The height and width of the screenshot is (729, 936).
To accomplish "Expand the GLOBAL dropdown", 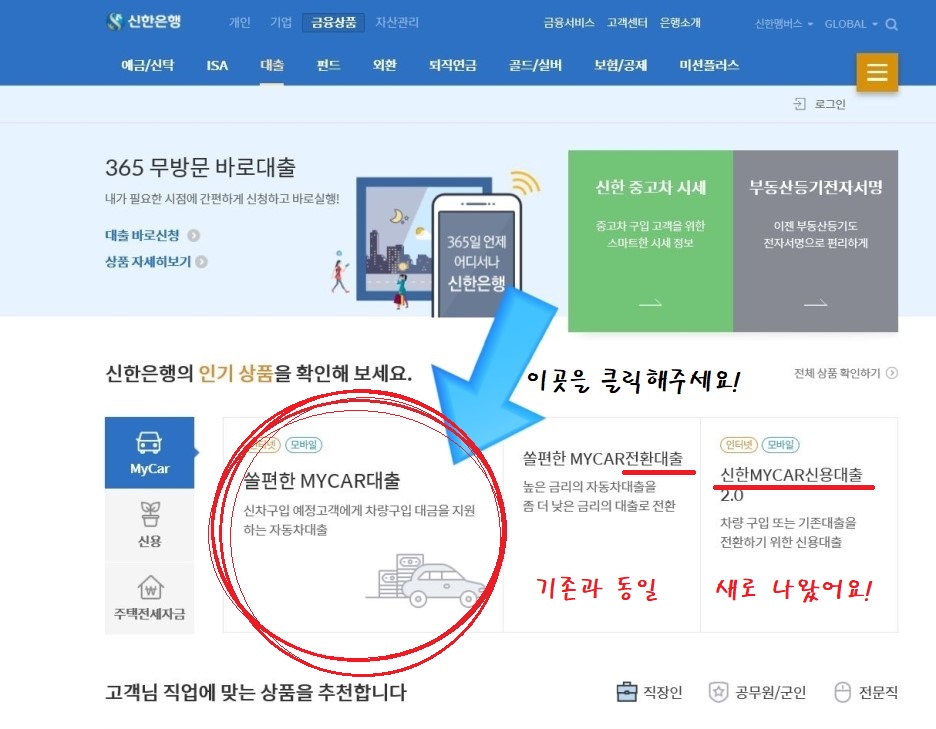I will click(851, 24).
